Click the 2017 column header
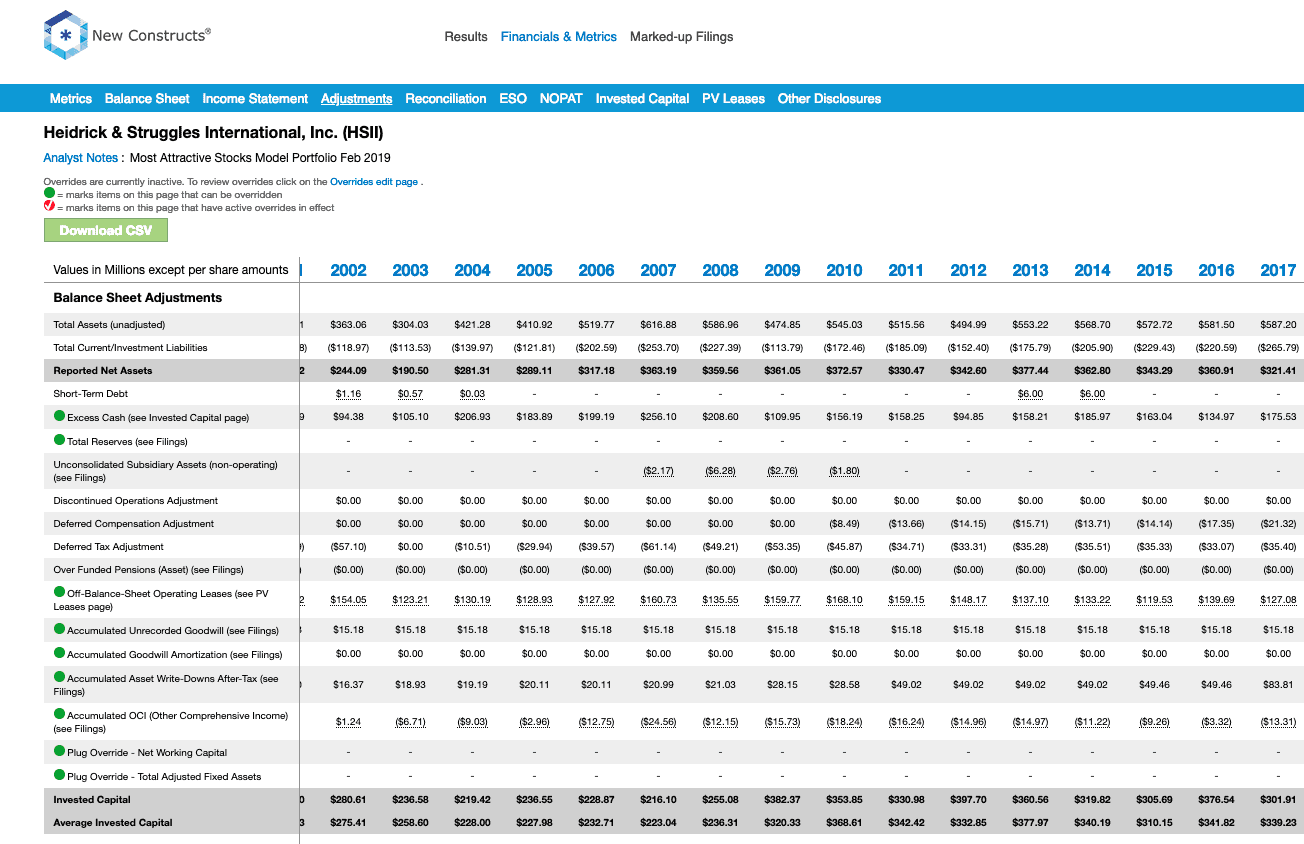Image resolution: width=1304 pixels, height=844 pixels. [1278, 270]
